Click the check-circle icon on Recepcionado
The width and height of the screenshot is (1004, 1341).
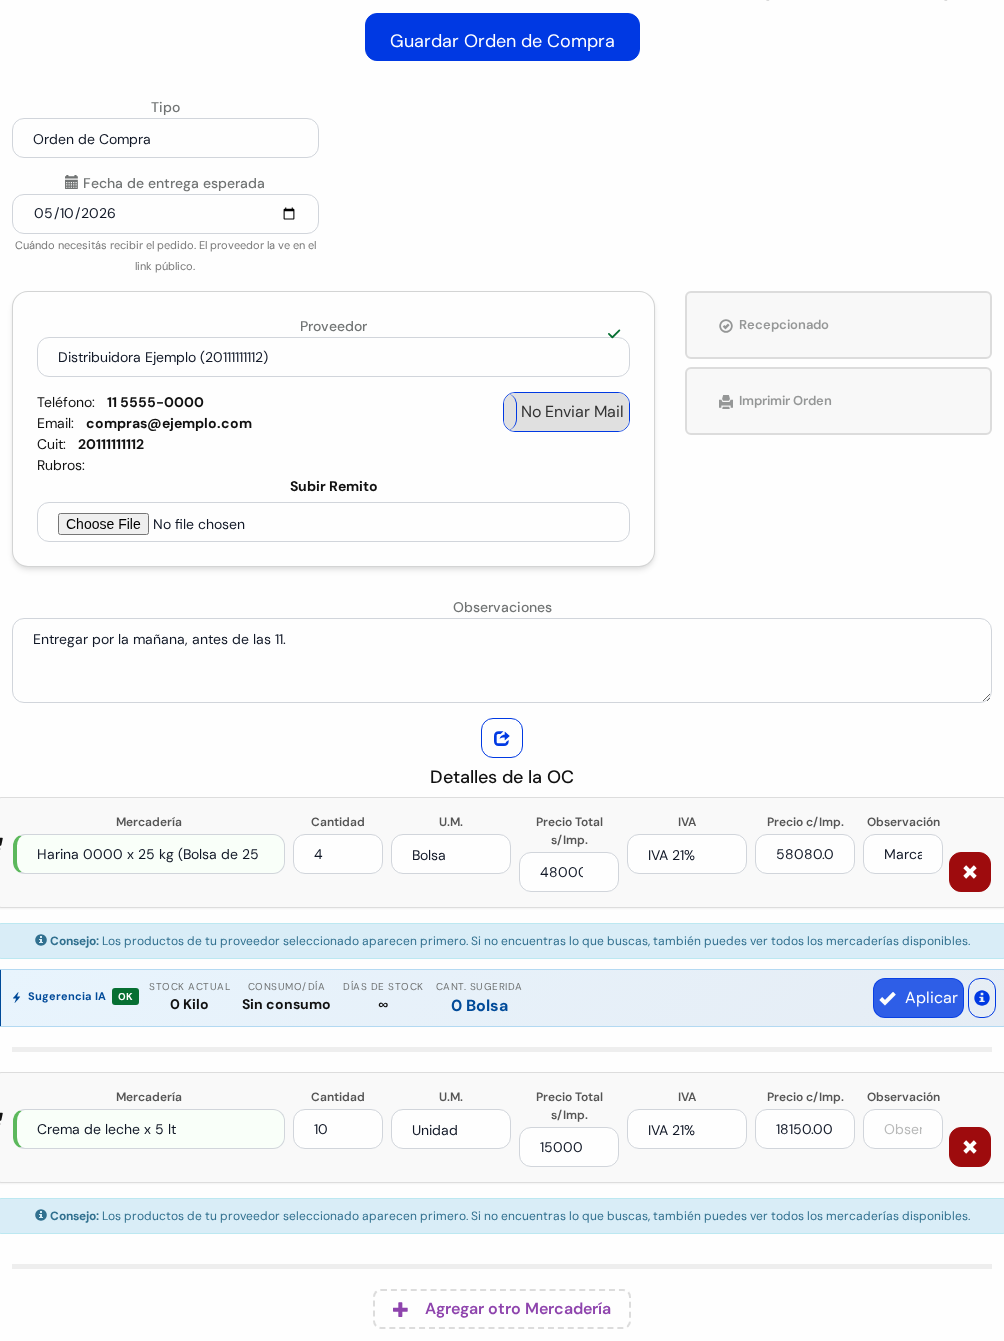click(x=726, y=326)
